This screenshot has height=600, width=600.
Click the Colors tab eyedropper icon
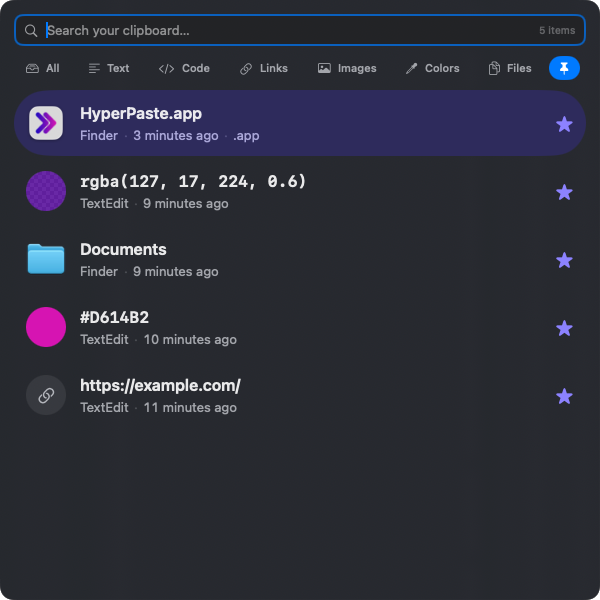(412, 68)
